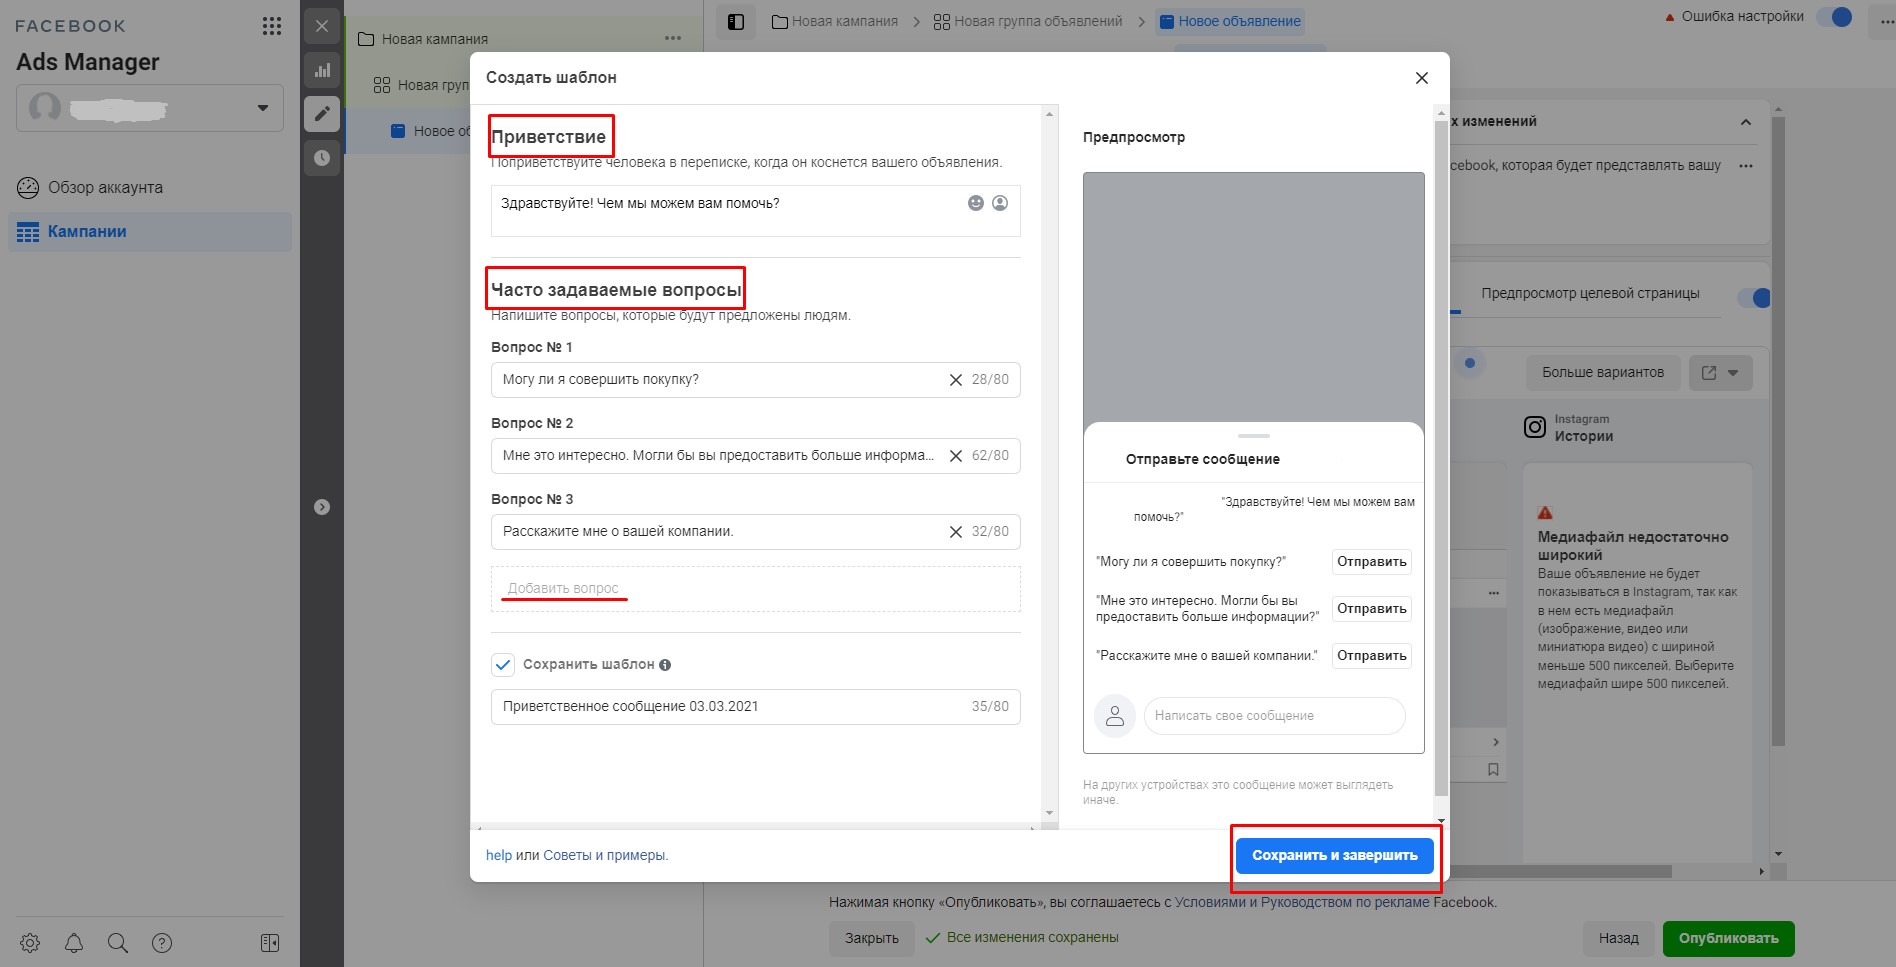Collapse the section with chevron up
The width and height of the screenshot is (1896, 967).
pos(1746,122)
